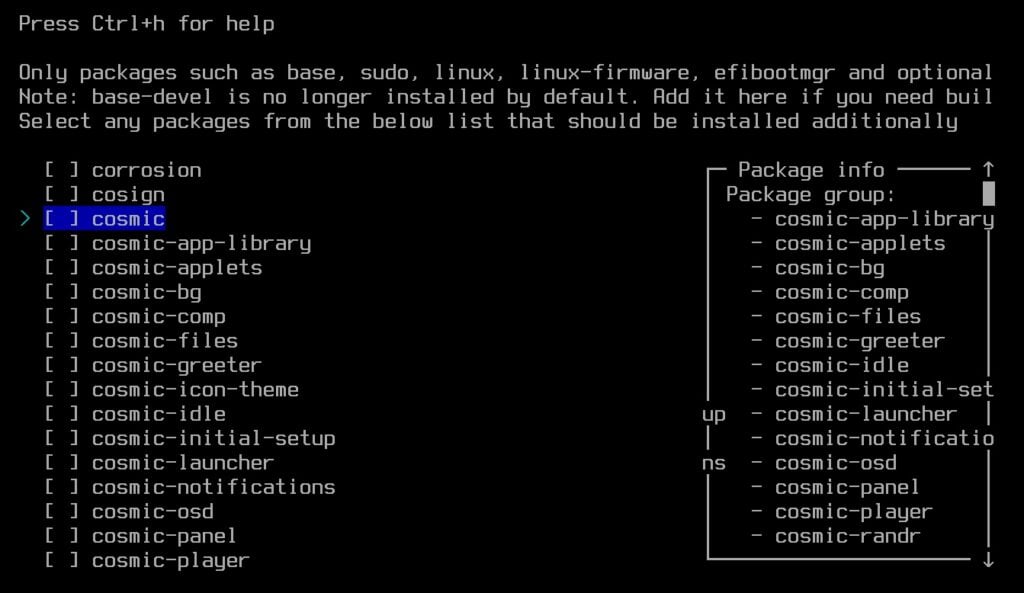Enable the cosmic package checkbox
The height and width of the screenshot is (593, 1024).
[58, 218]
